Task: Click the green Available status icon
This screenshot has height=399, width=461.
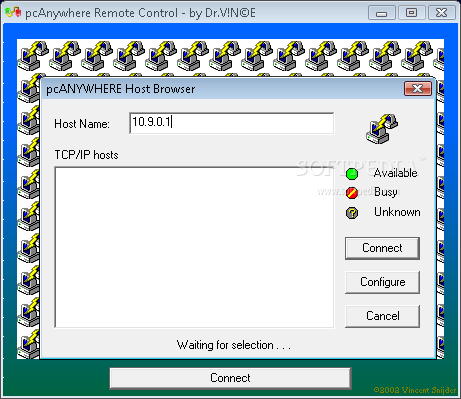Action: [352, 174]
